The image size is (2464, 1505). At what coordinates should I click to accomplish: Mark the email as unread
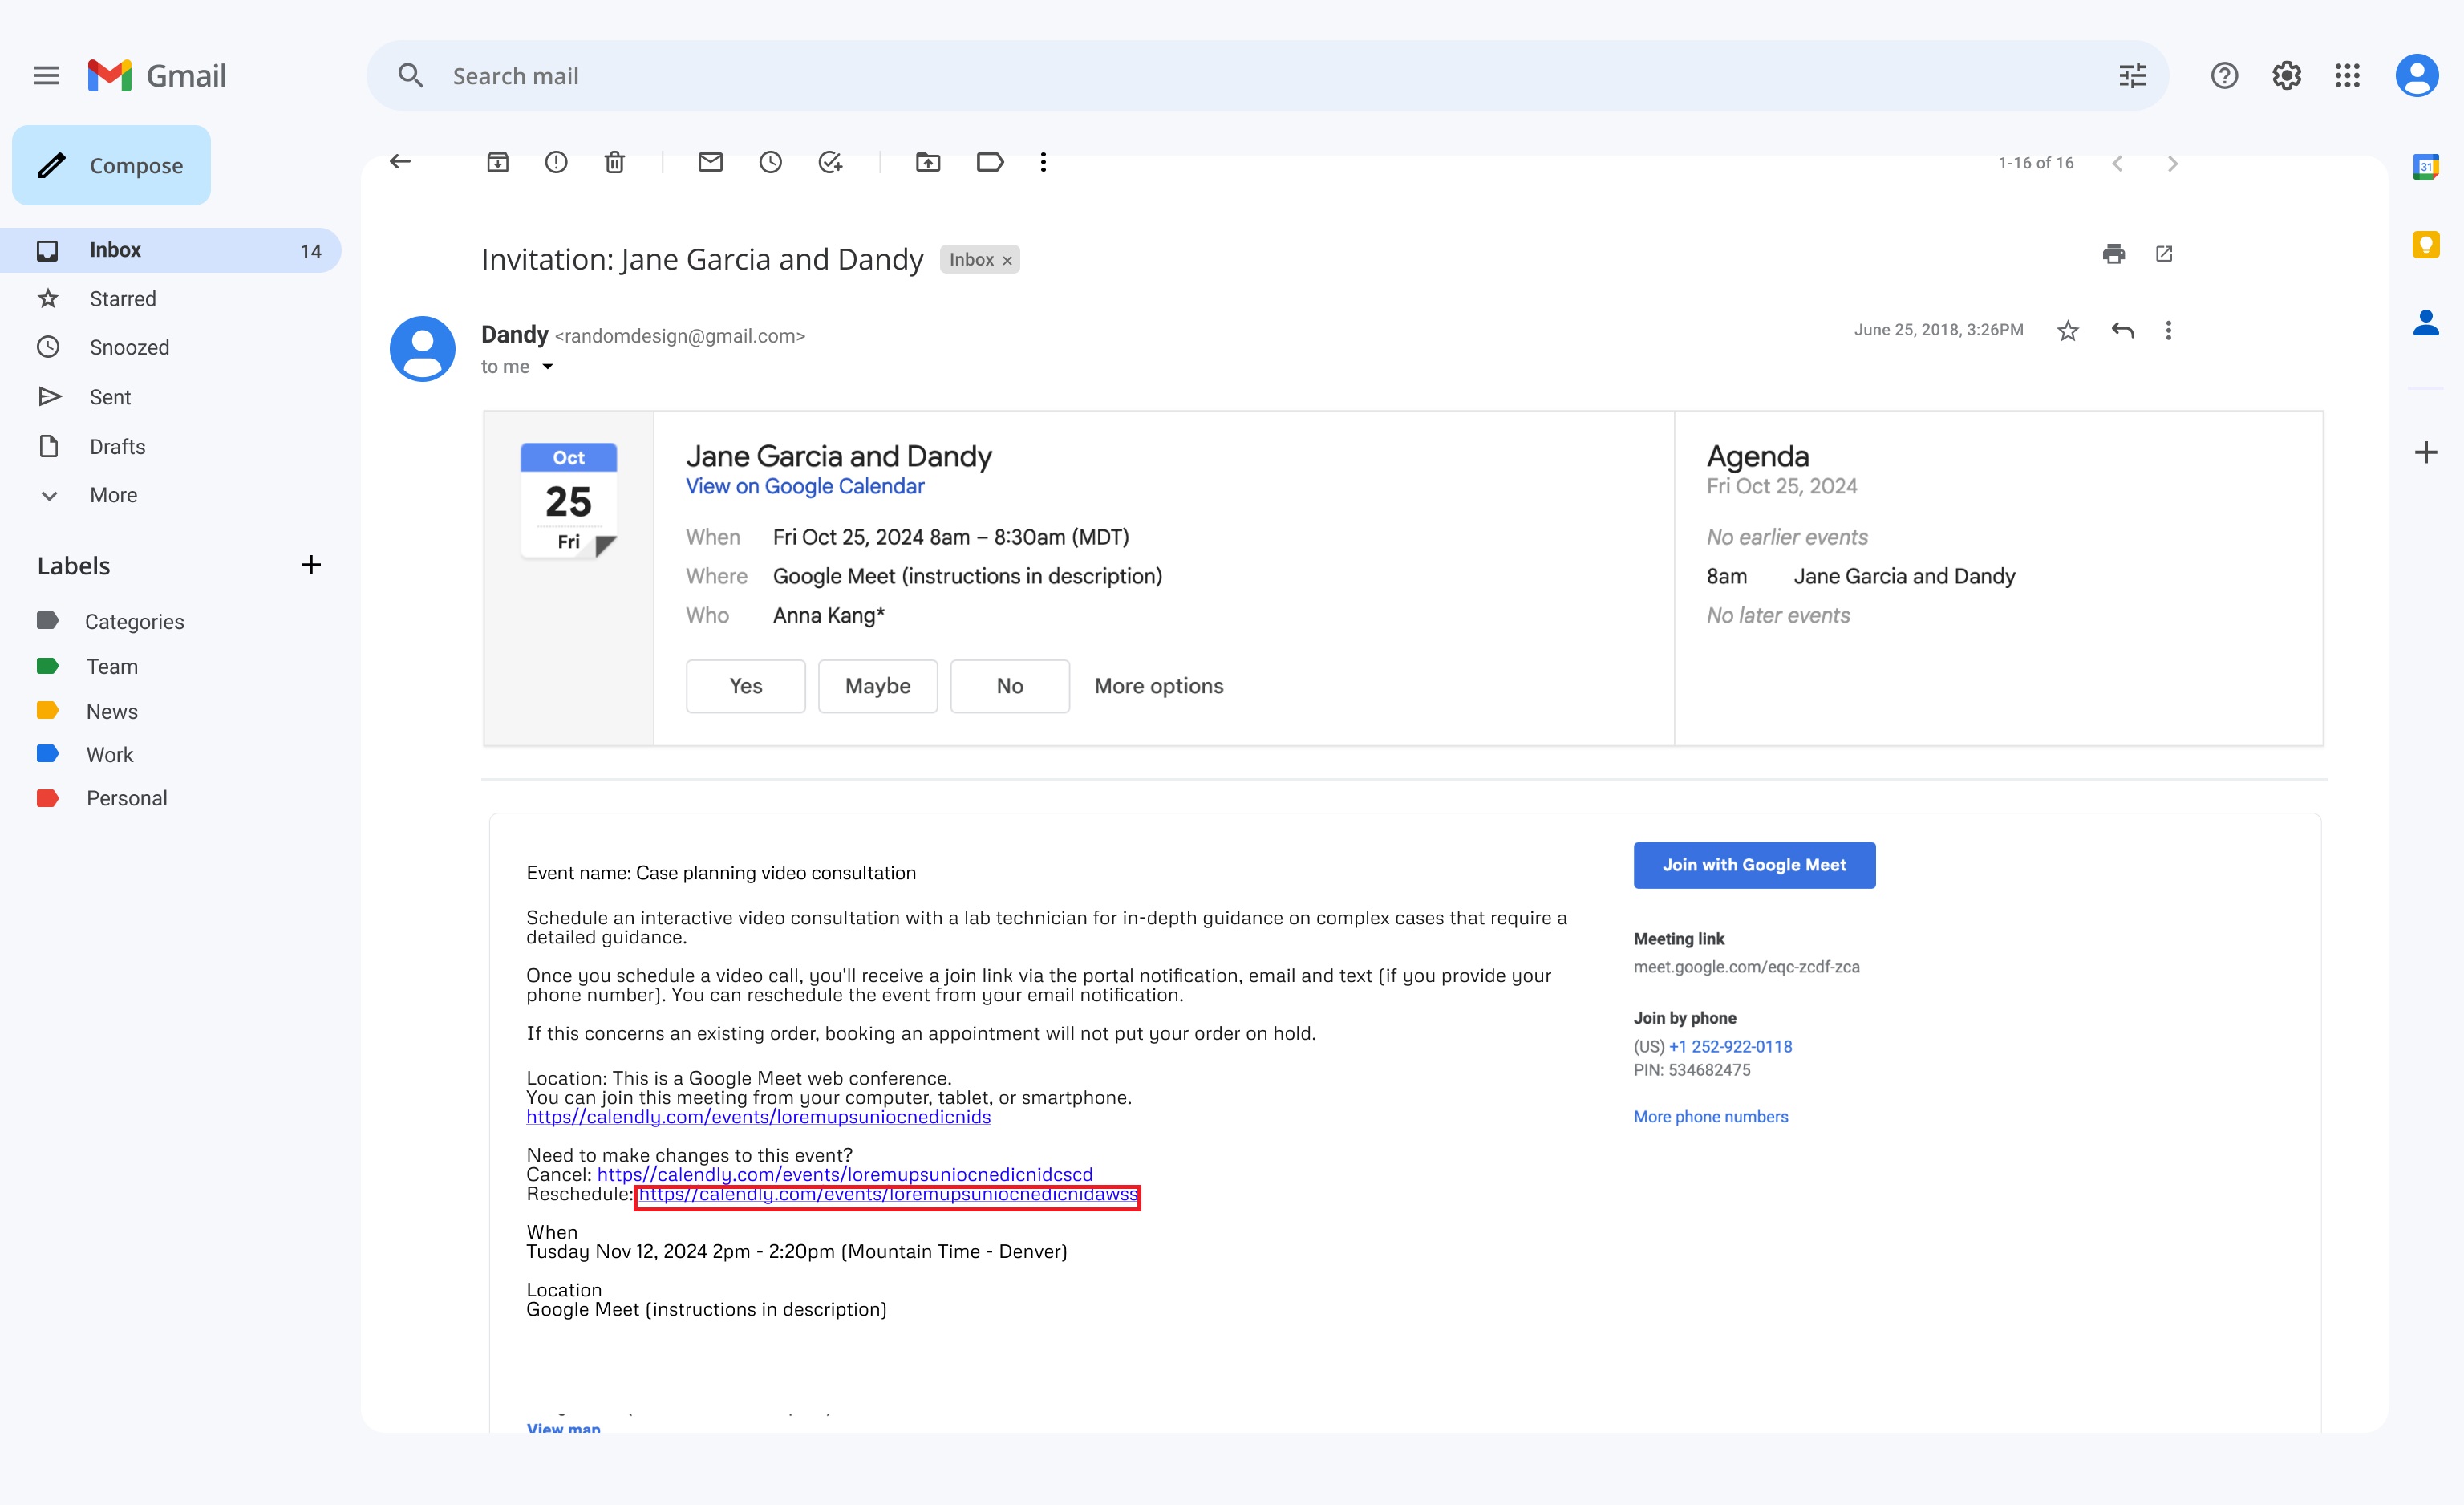coord(710,162)
